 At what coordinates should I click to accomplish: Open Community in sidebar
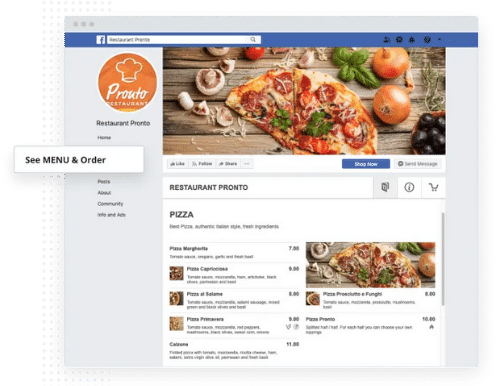[x=110, y=204]
